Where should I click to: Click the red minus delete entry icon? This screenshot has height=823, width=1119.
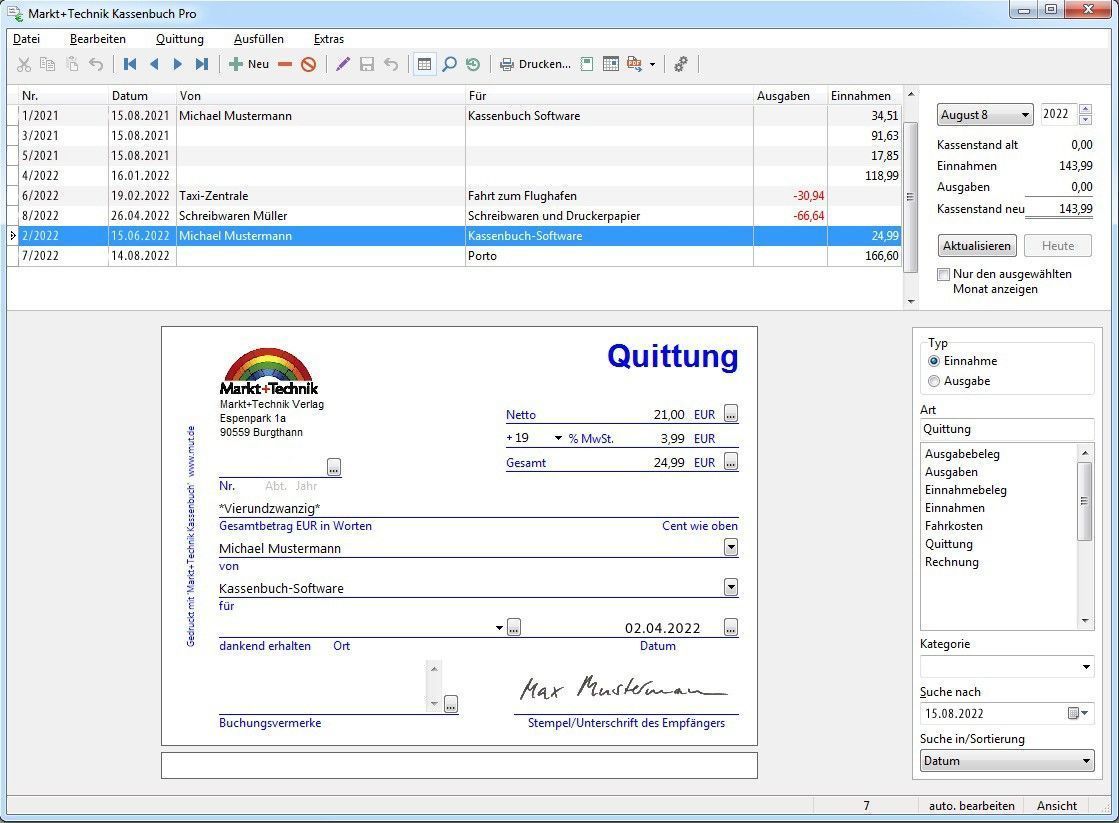coord(285,64)
